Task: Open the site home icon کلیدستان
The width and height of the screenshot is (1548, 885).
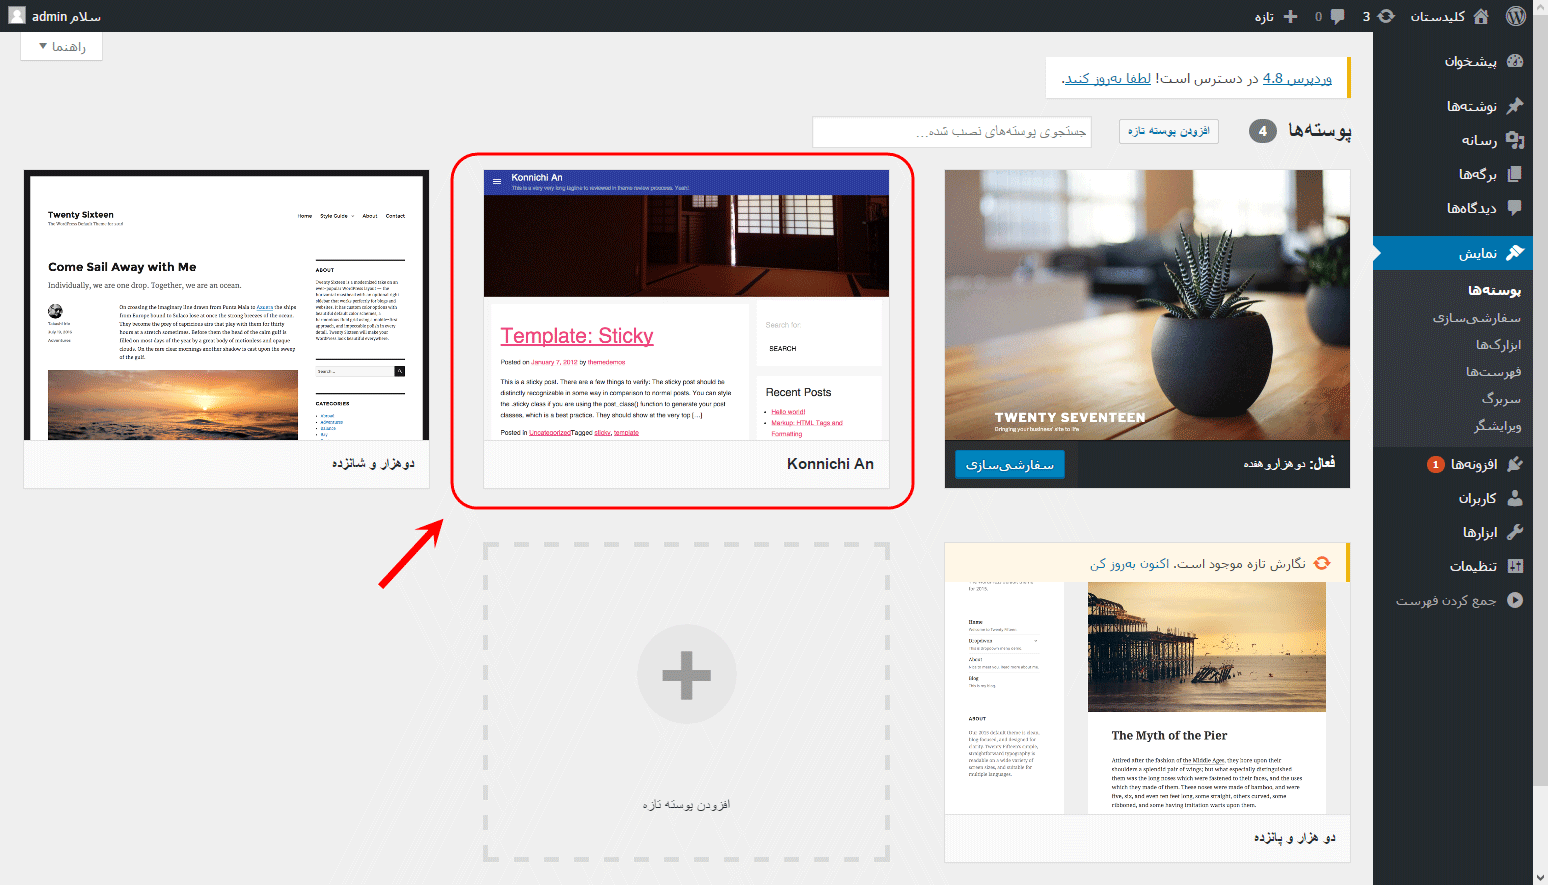Action: coord(1481,16)
